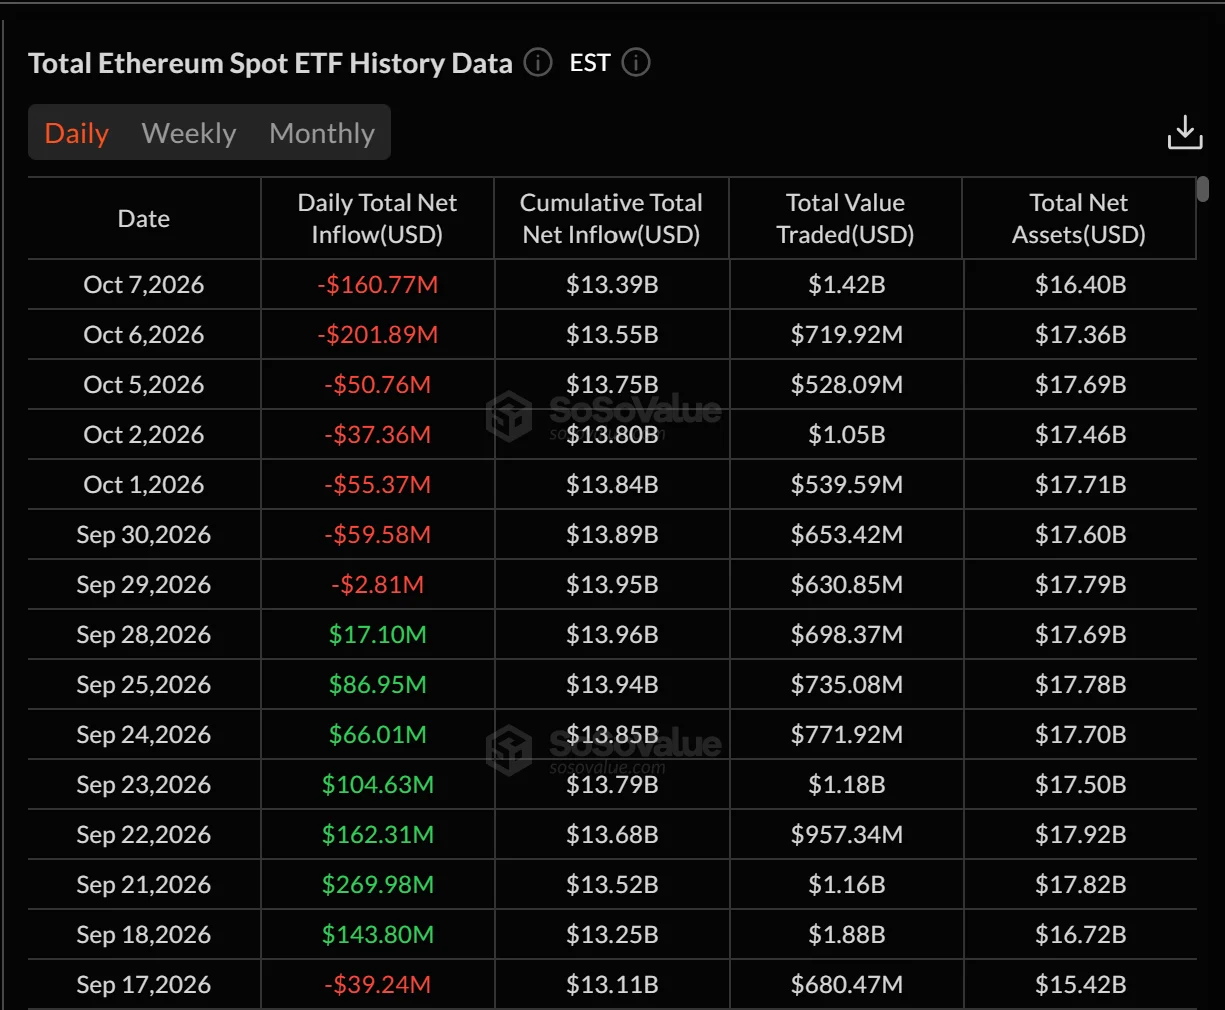This screenshot has width=1225, height=1010.
Task: Click the $86.95M net inflow value
Action: click(378, 685)
